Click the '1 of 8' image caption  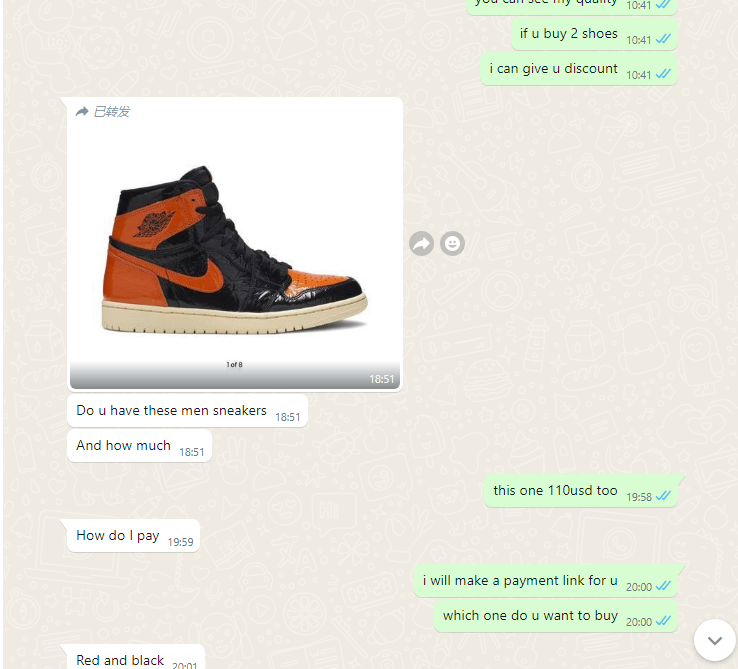pyautogui.click(x=234, y=364)
